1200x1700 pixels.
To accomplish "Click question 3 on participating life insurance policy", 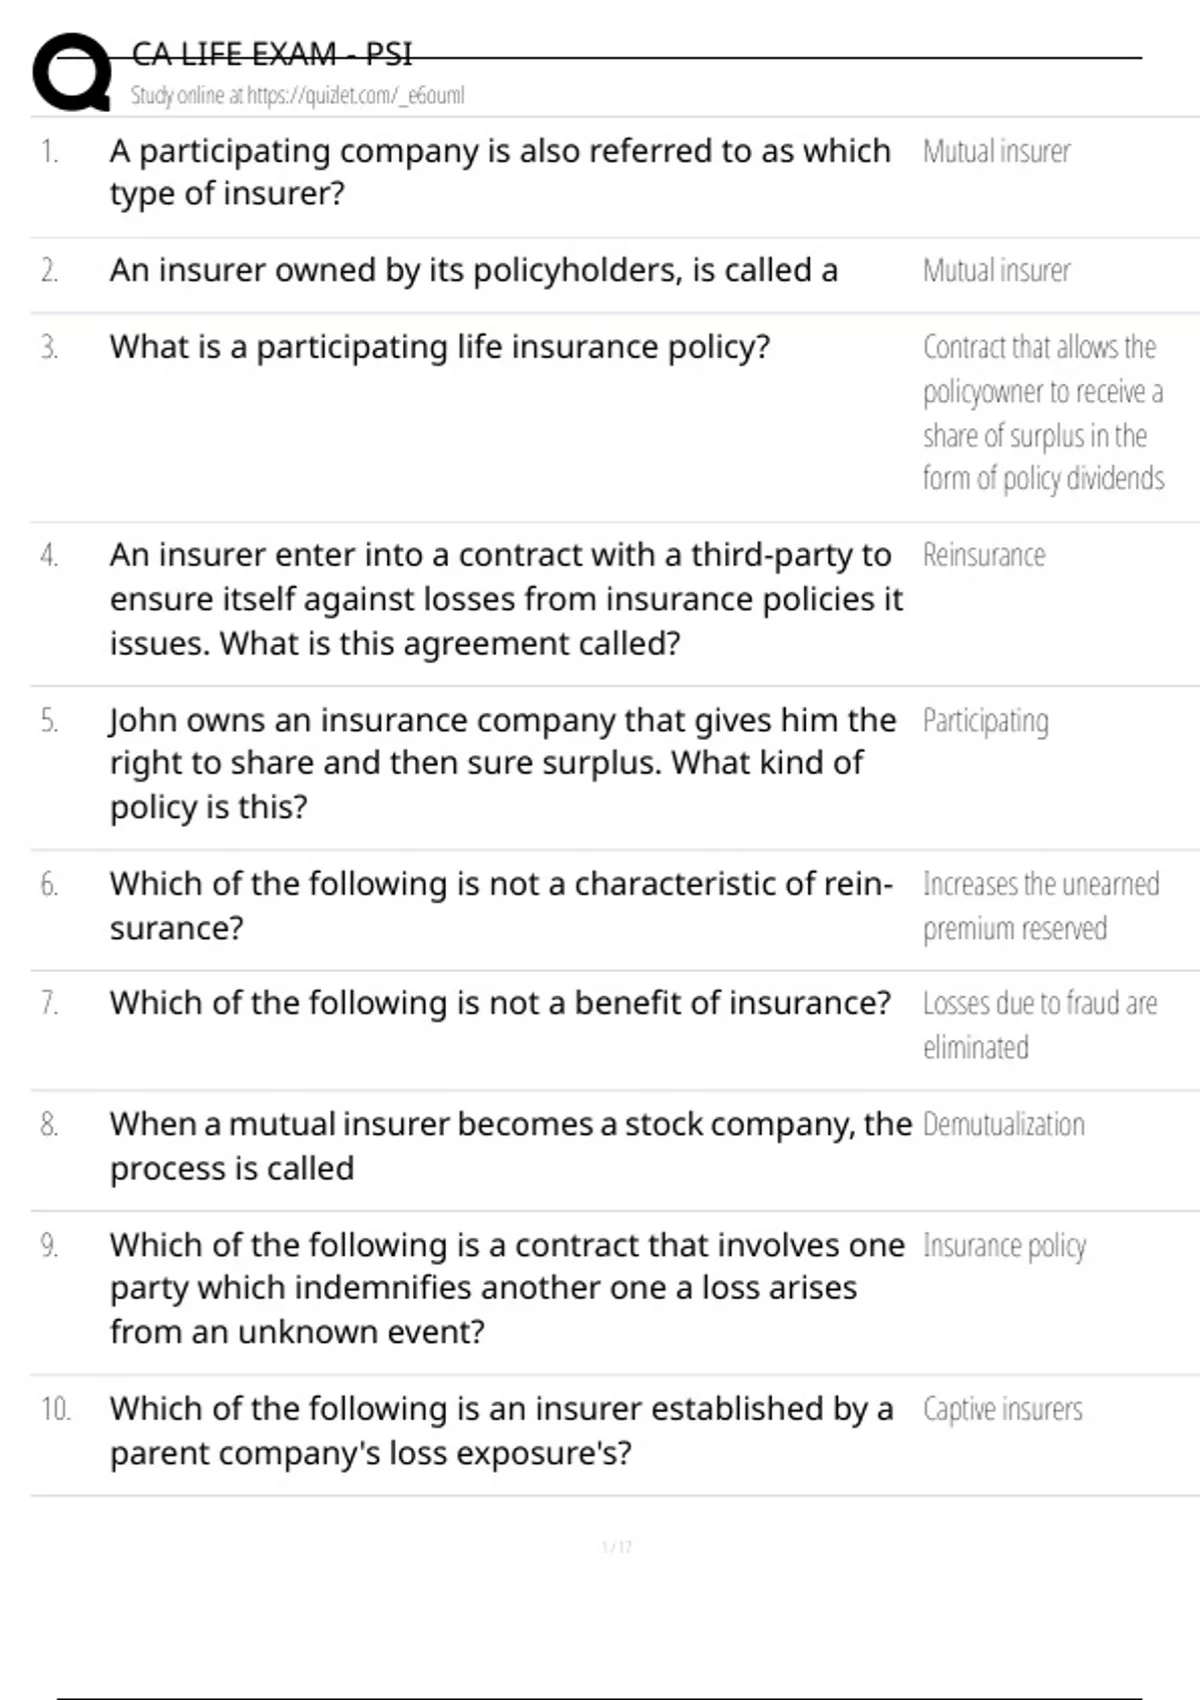I will click(x=440, y=348).
